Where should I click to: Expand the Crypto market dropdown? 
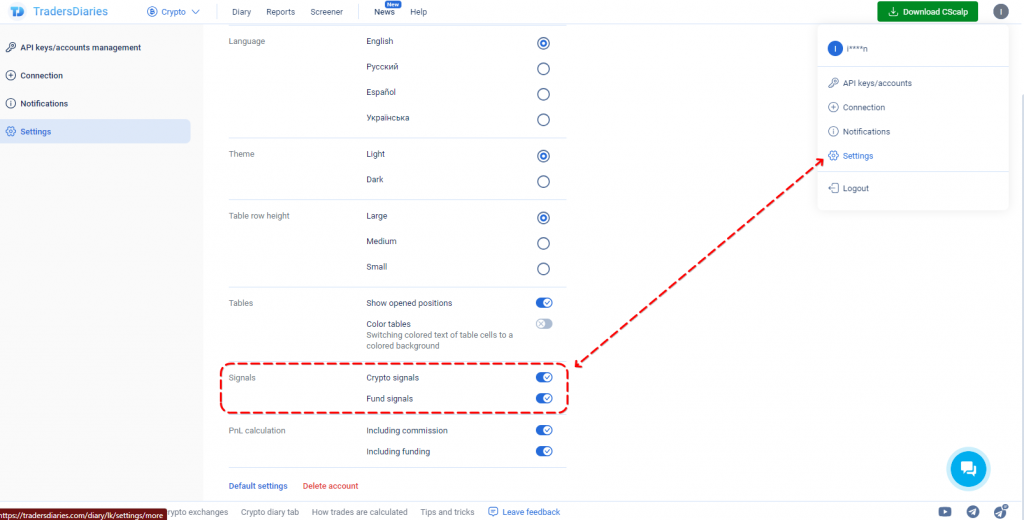tap(173, 12)
